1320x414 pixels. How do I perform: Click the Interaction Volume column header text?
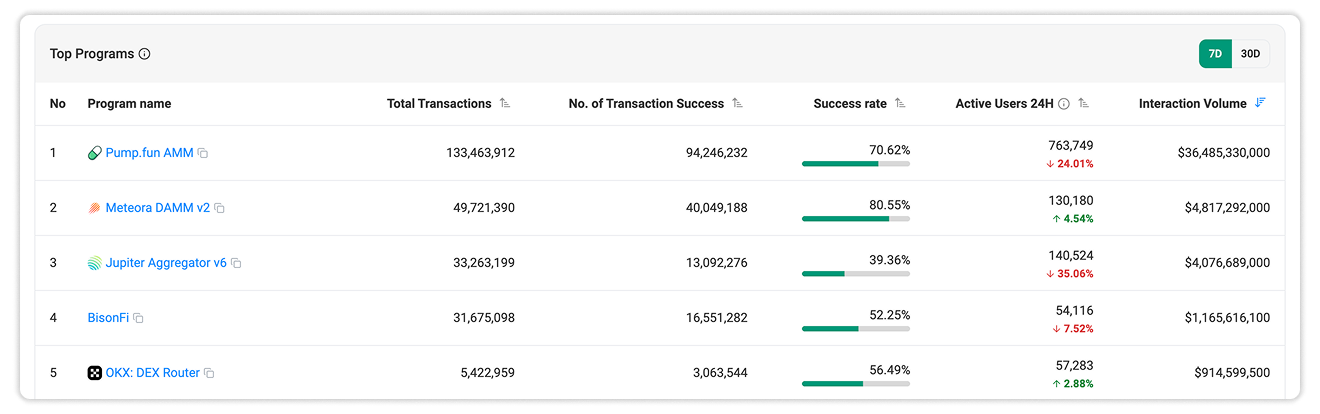[x=1193, y=103]
